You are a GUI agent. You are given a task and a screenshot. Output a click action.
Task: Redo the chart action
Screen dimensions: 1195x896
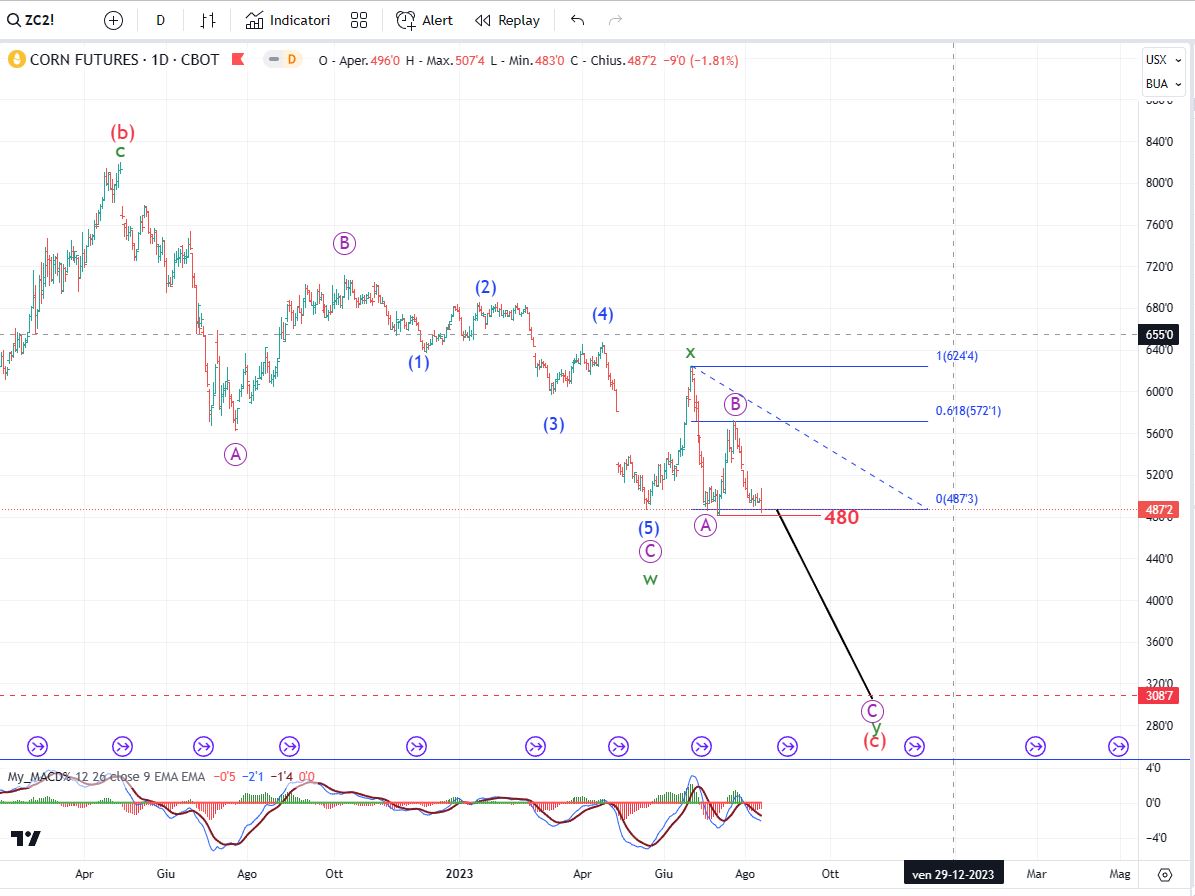point(616,21)
